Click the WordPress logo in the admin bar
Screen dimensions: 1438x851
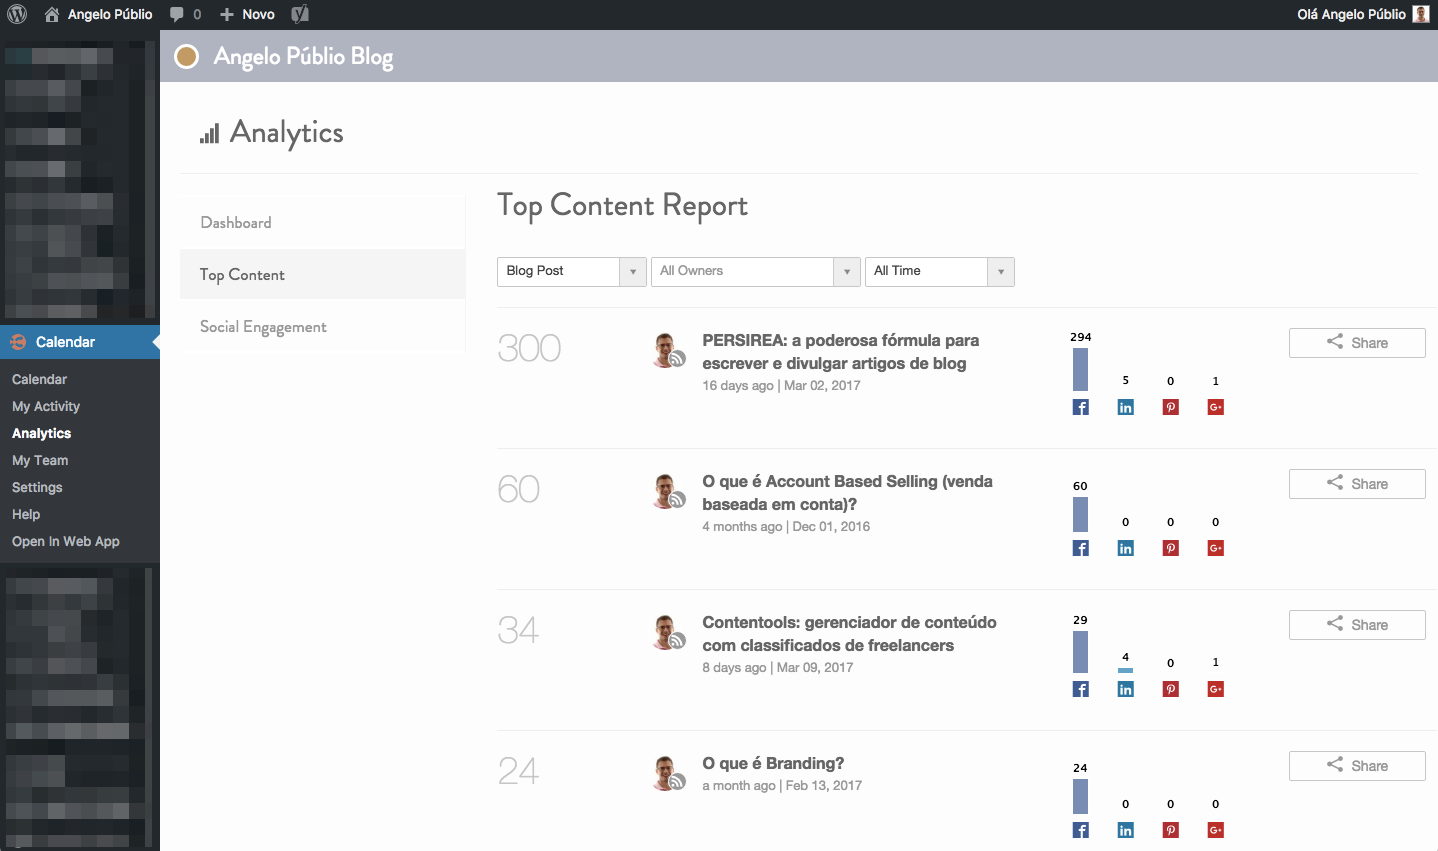pyautogui.click(x=16, y=14)
